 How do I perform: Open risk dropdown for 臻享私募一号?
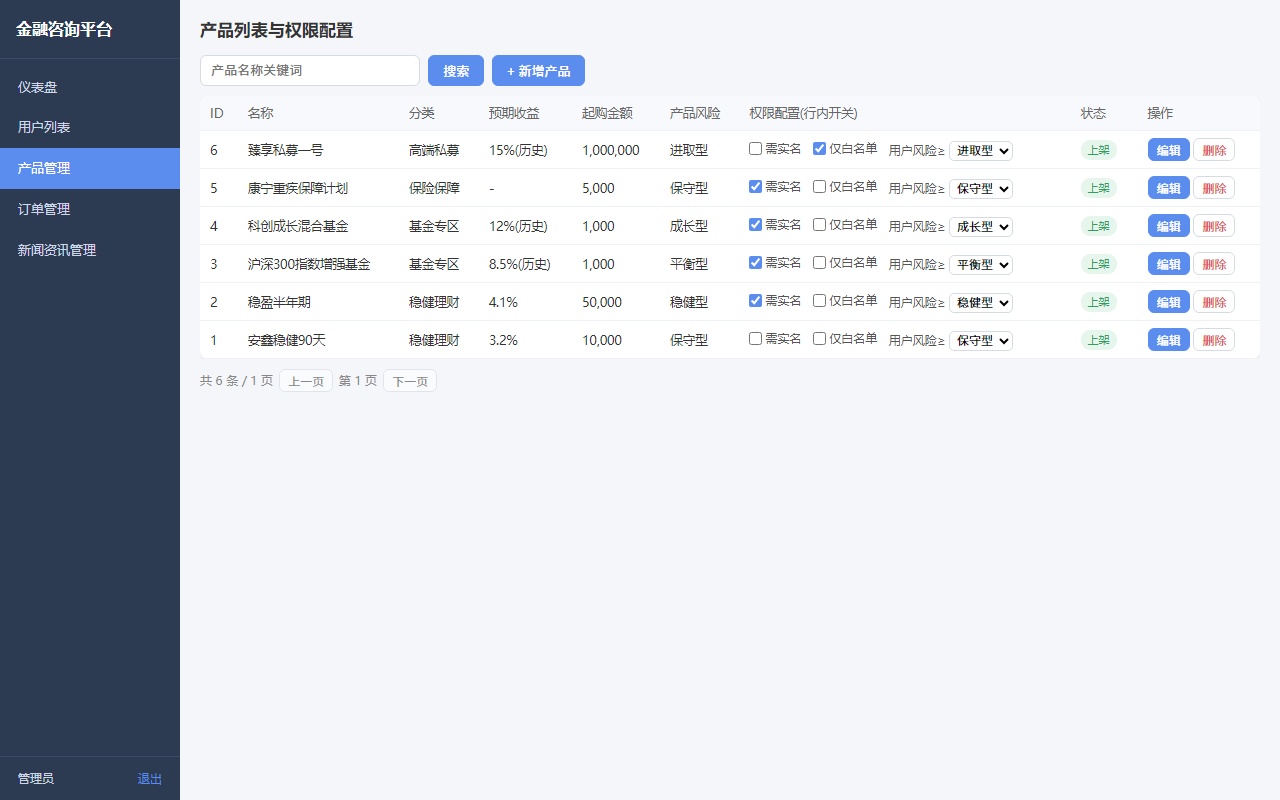click(981, 151)
